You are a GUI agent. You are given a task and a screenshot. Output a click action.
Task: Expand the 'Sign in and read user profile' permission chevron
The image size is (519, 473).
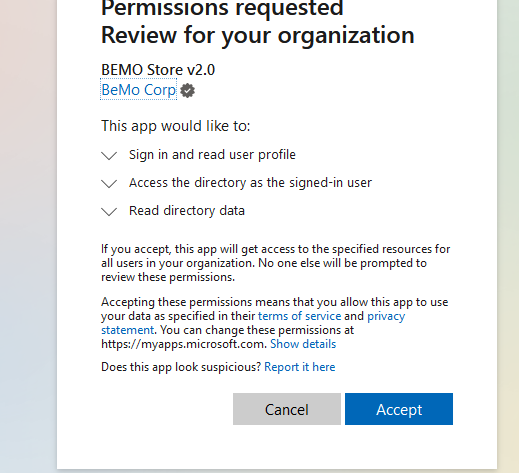(x=109, y=156)
